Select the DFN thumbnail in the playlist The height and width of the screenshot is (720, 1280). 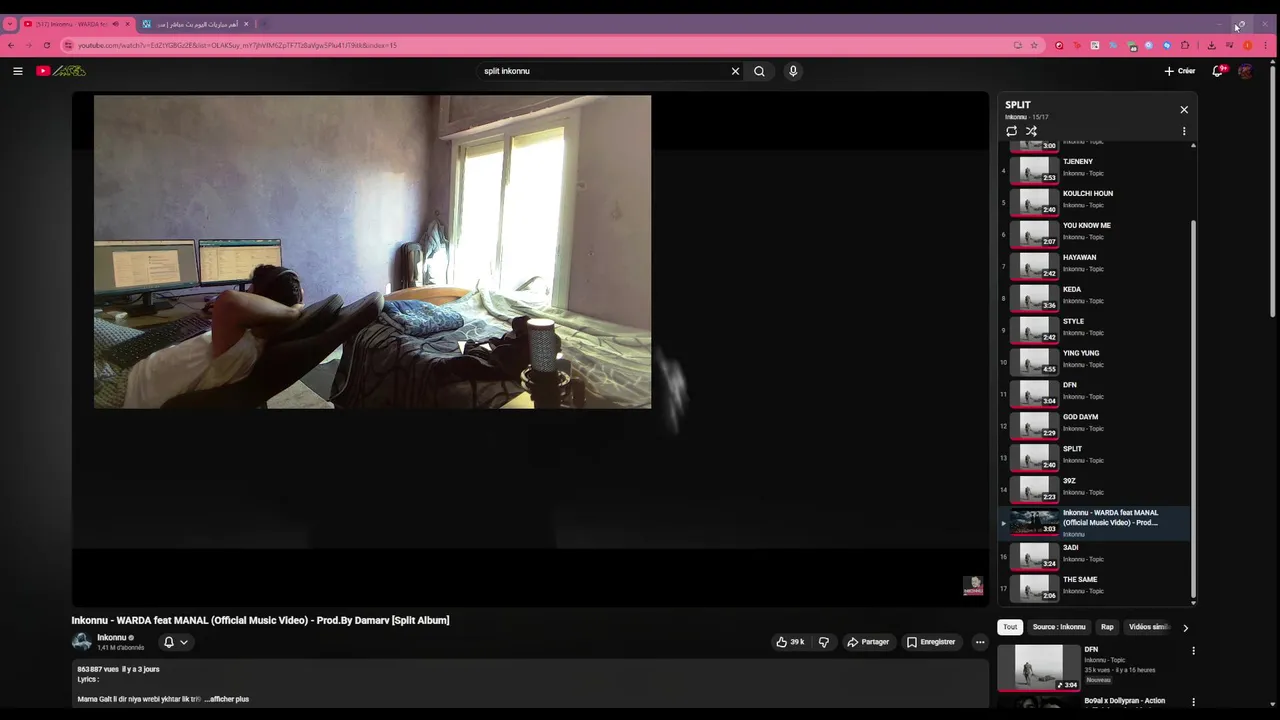click(1034, 393)
